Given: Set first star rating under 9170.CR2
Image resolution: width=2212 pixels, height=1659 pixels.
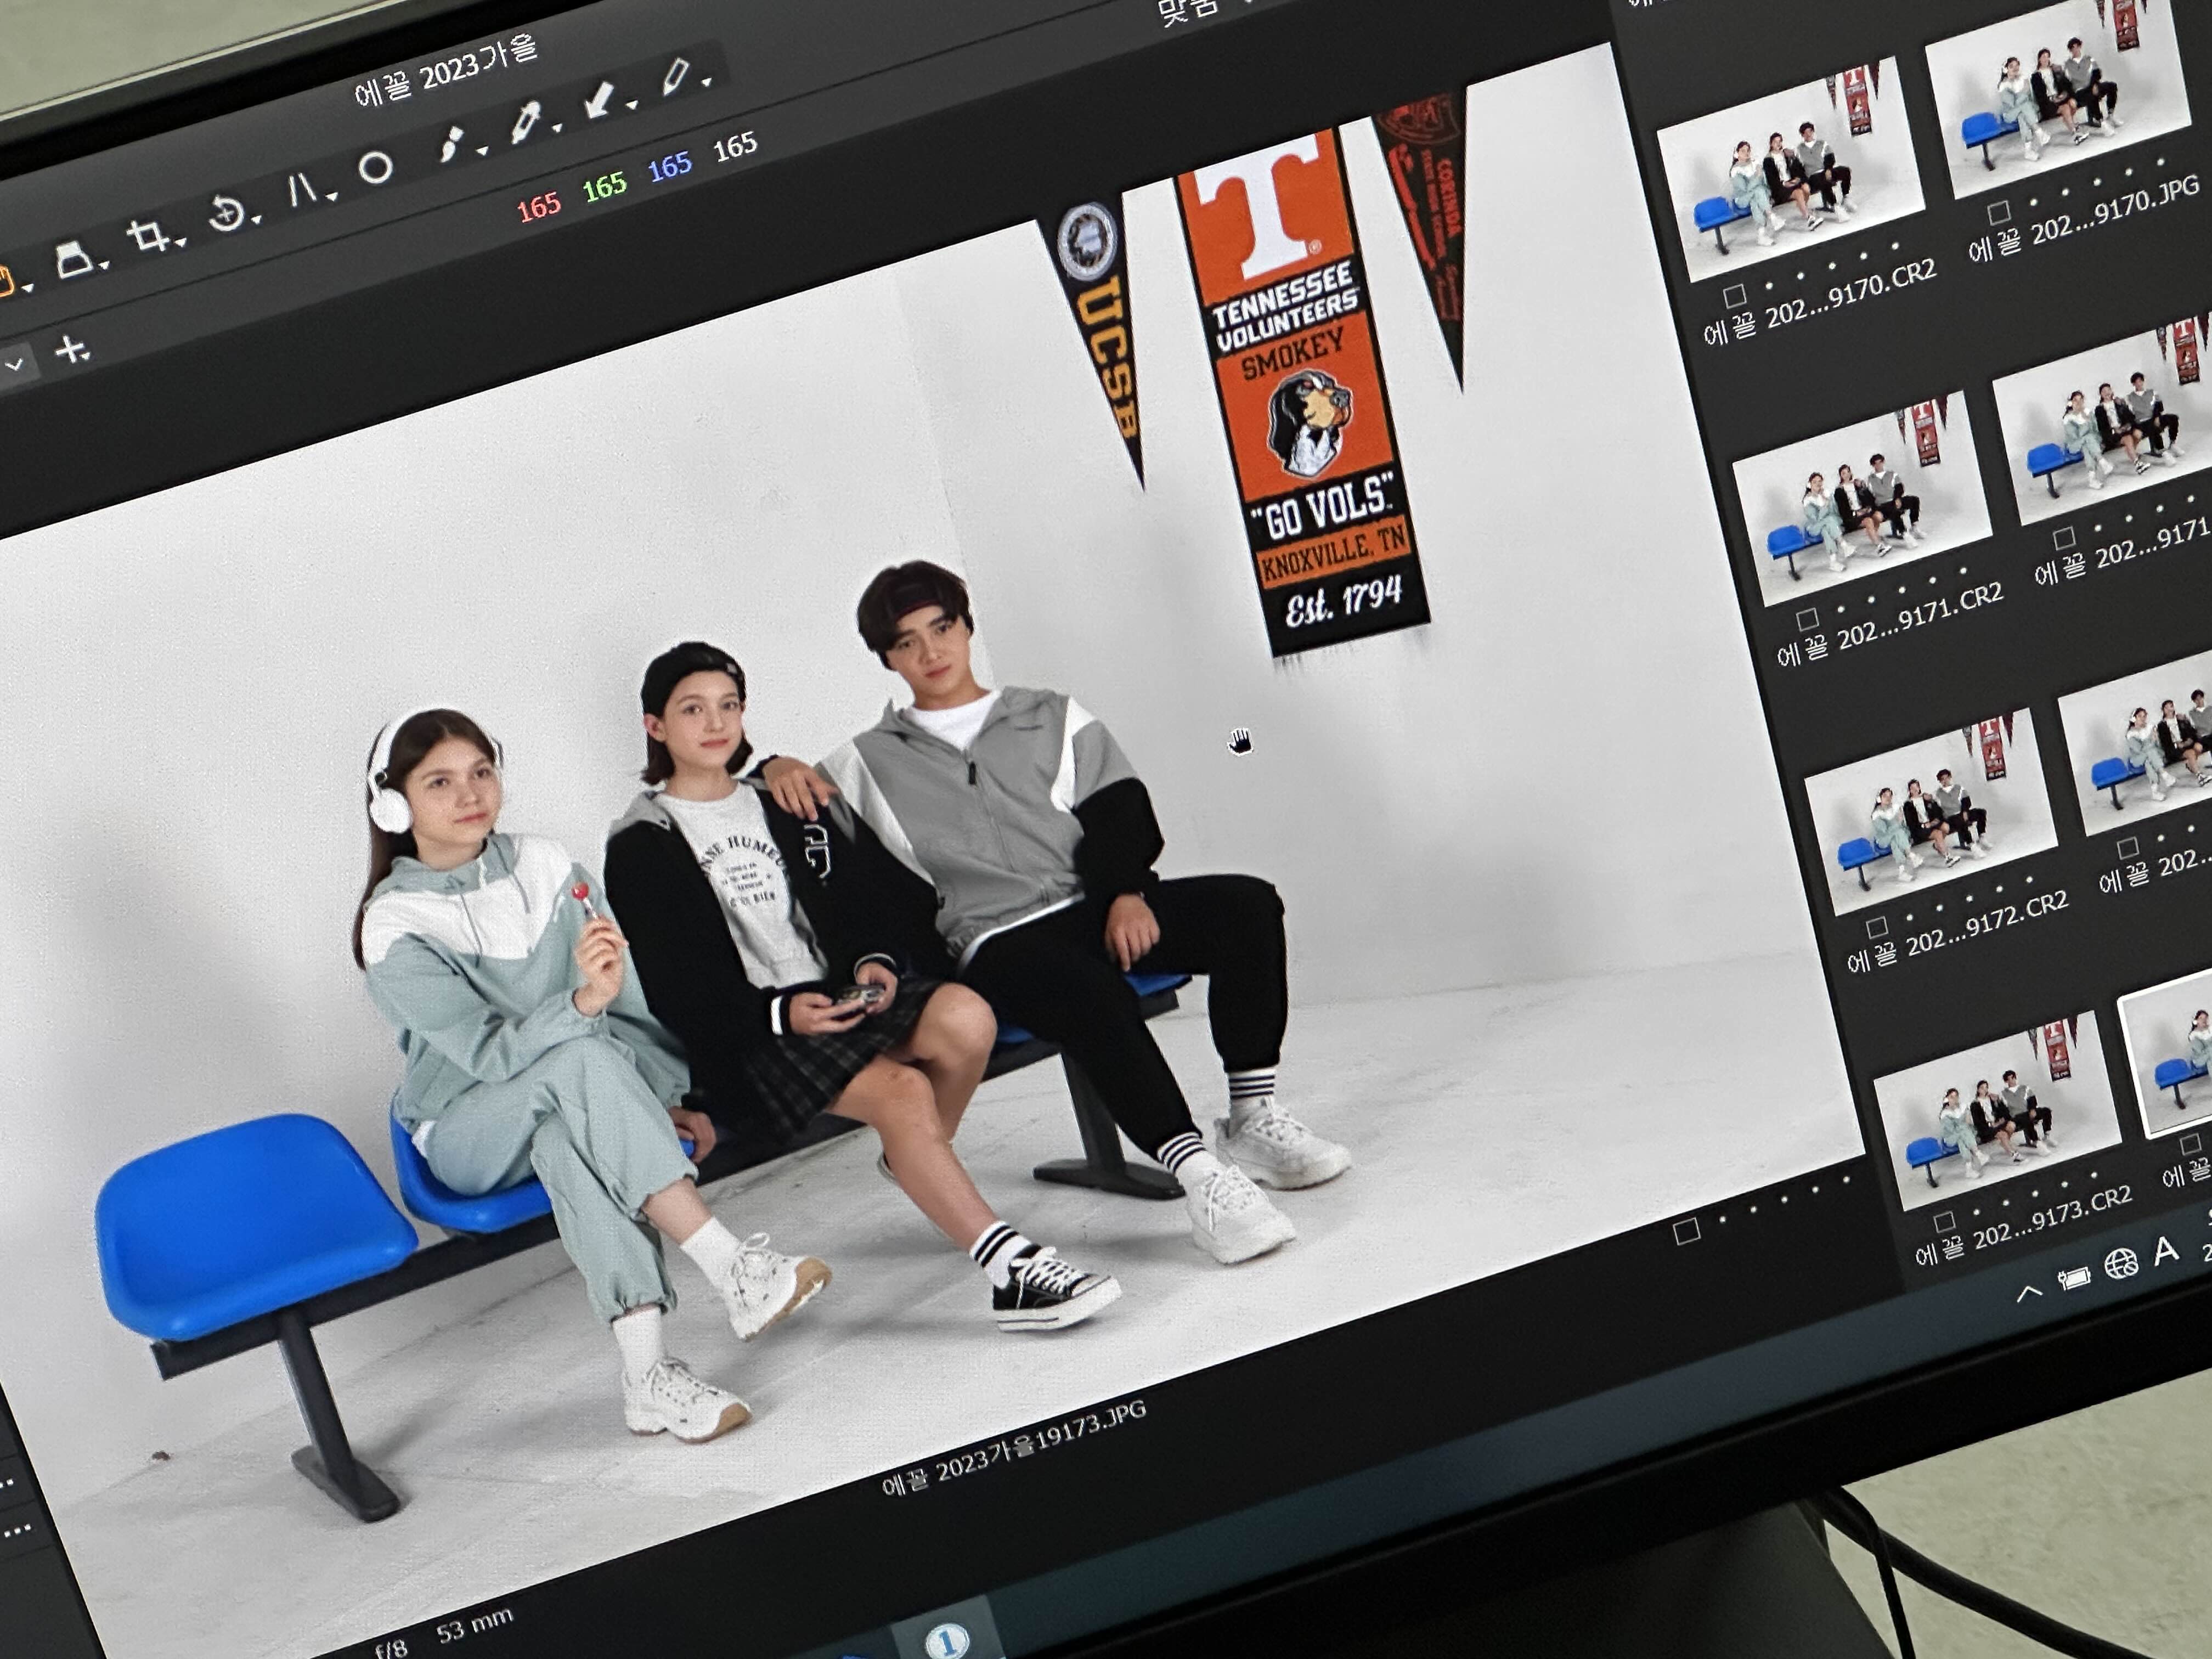Looking at the screenshot, I should click(x=1769, y=286).
